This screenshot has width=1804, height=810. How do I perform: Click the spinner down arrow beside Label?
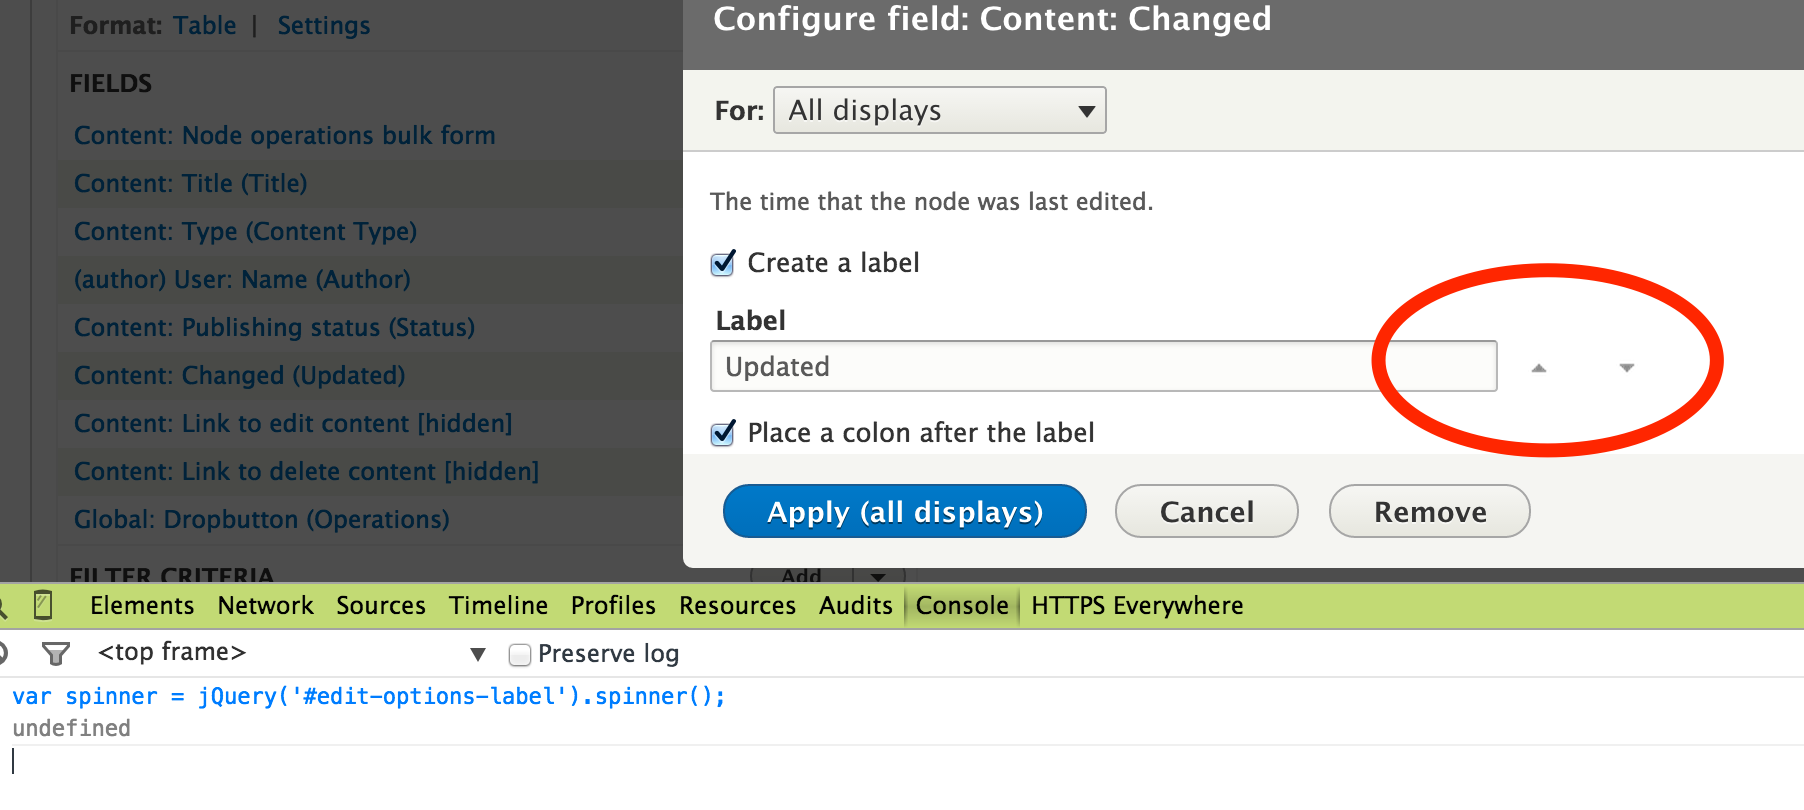(1625, 368)
